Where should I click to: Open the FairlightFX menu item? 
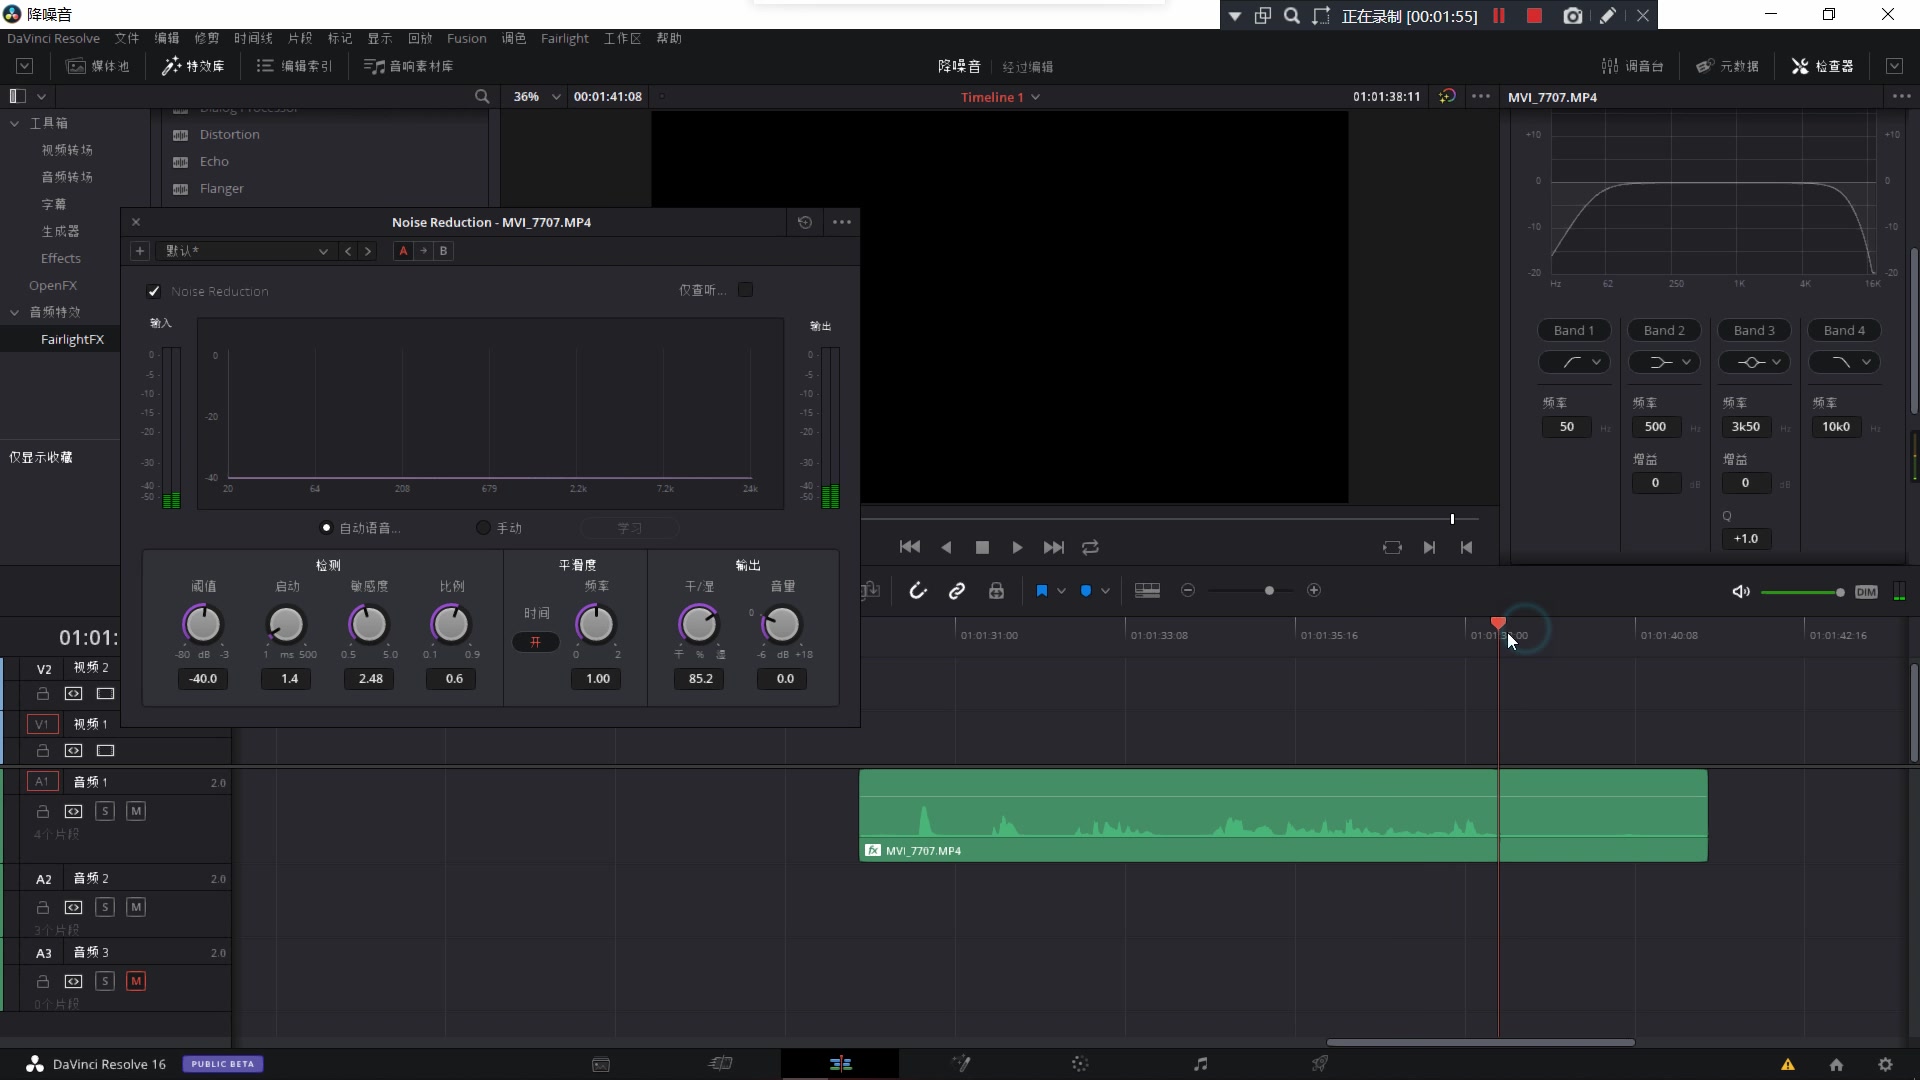(x=71, y=339)
